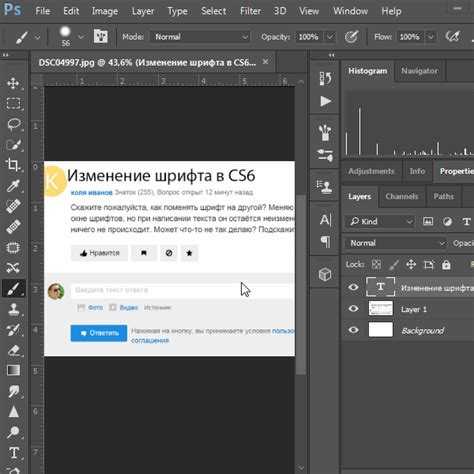474x474 pixels.
Task: Enable airbrush-style build-up icon
Action: click(453, 36)
